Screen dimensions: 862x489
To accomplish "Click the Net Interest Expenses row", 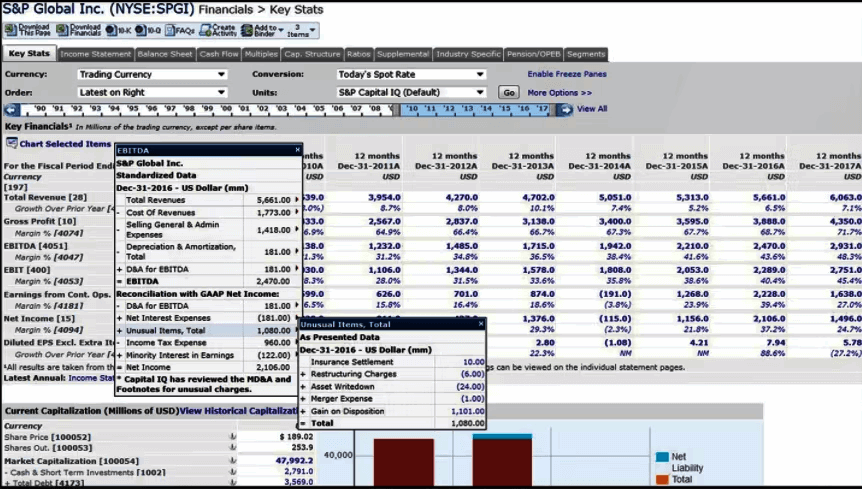I will (208, 318).
